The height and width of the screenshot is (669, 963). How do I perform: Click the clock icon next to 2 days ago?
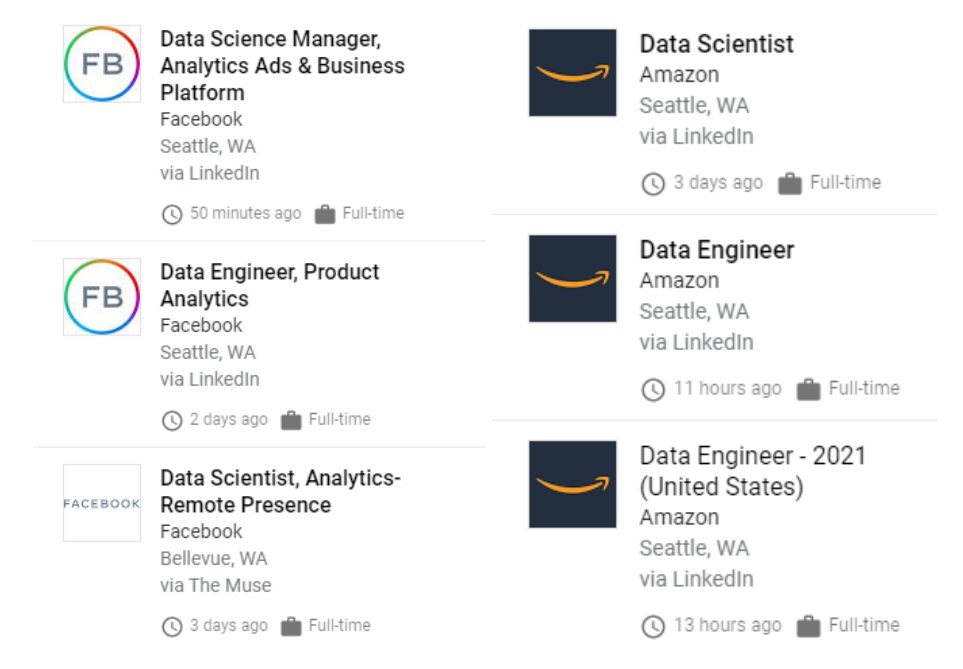172,420
